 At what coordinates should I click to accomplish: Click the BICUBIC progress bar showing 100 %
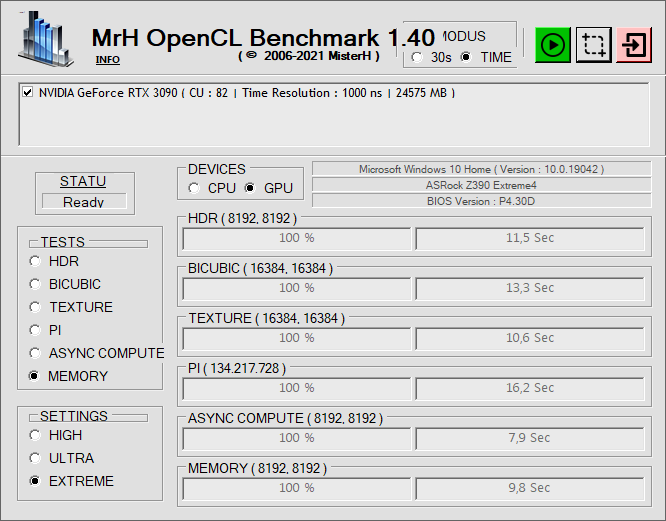[x=297, y=288]
